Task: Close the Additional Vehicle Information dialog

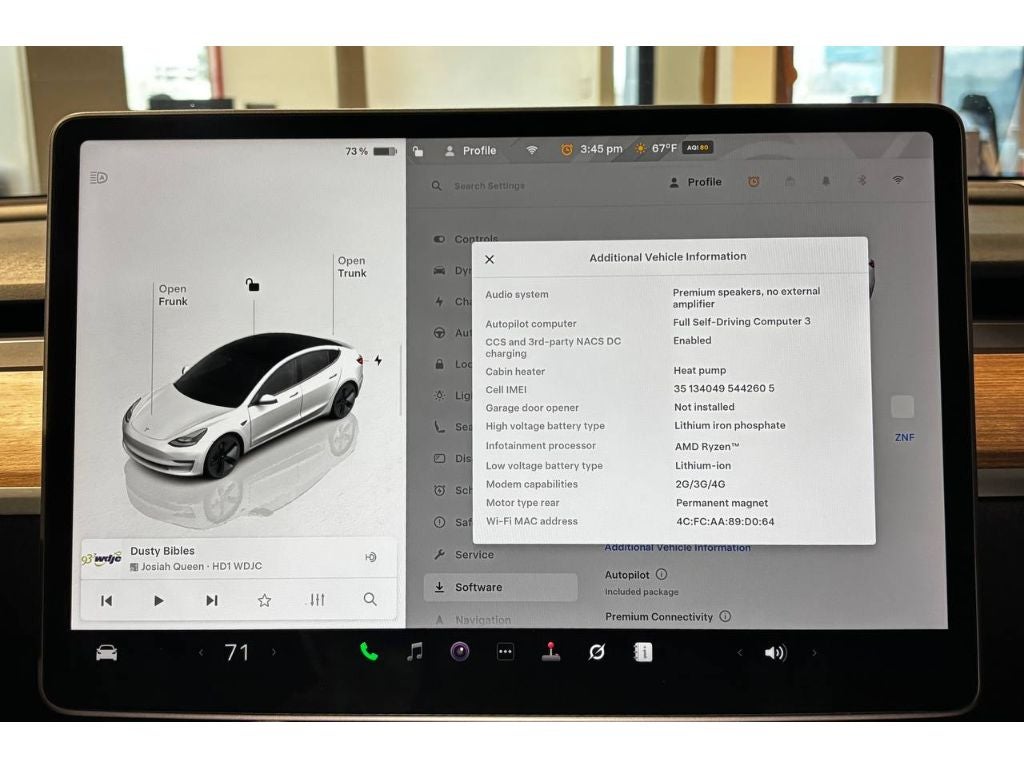Action: [x=489, y=259]
